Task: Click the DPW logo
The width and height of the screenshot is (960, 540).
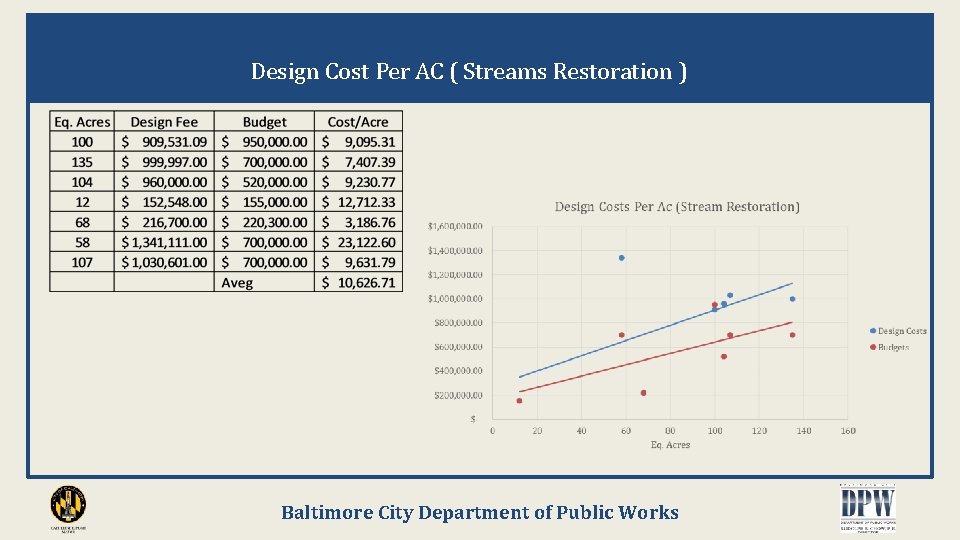Action: (x=868, y=508)
